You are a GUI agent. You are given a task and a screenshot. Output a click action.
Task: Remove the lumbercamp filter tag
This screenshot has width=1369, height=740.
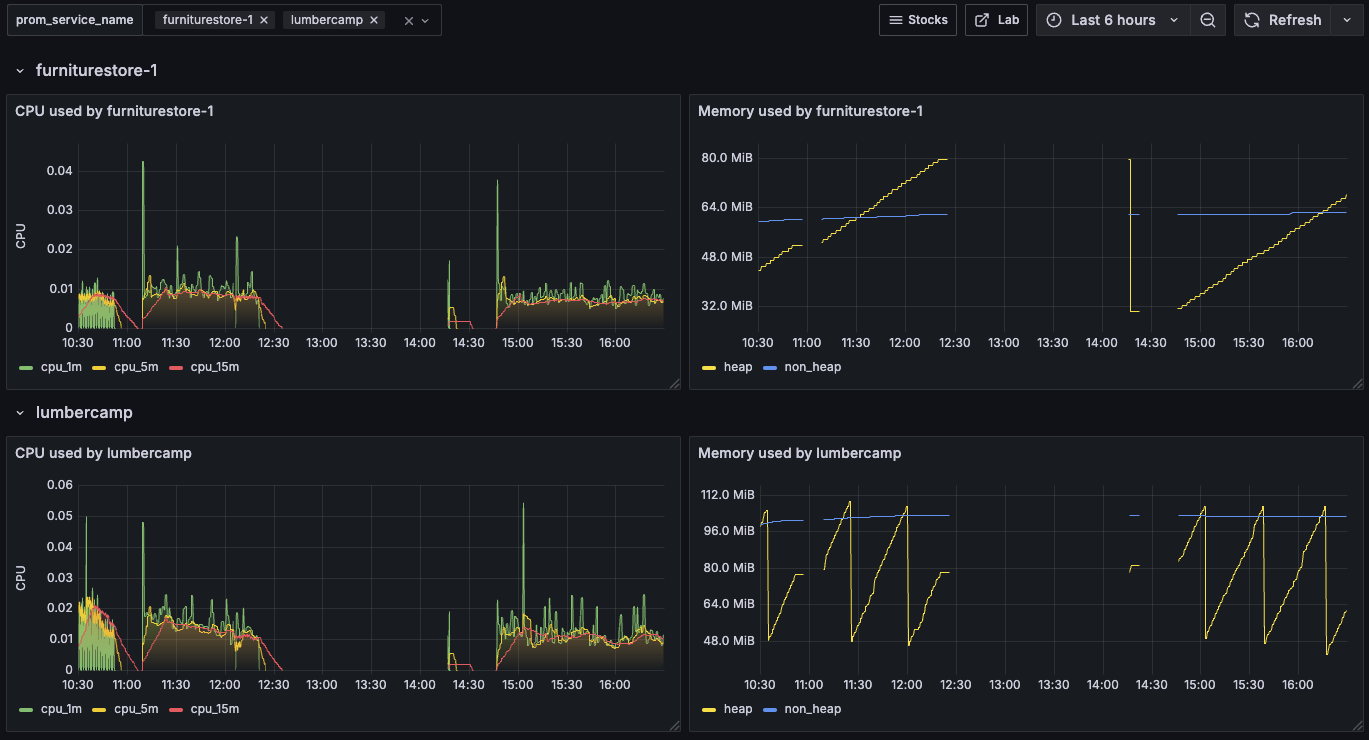[x=373, y=20]
